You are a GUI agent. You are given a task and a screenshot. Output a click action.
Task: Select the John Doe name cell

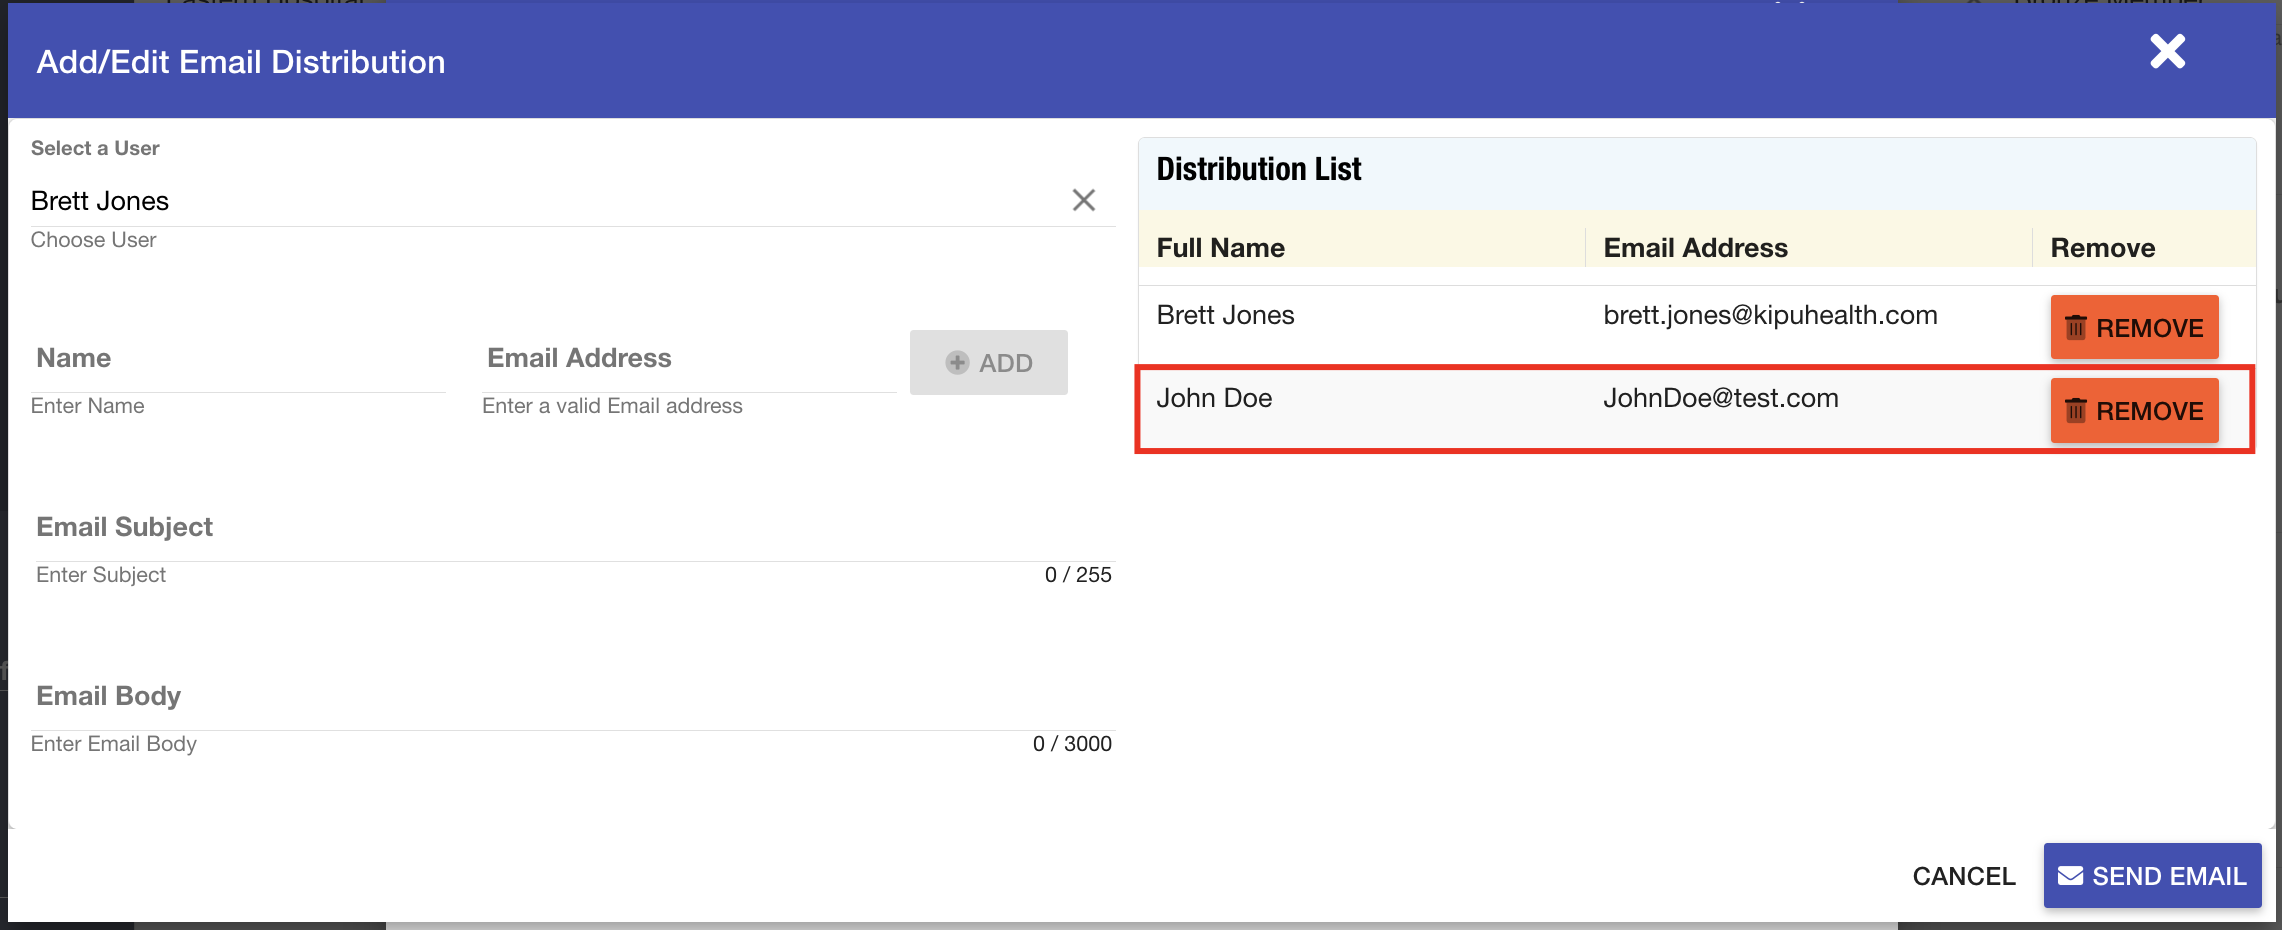click(1214, 398)
